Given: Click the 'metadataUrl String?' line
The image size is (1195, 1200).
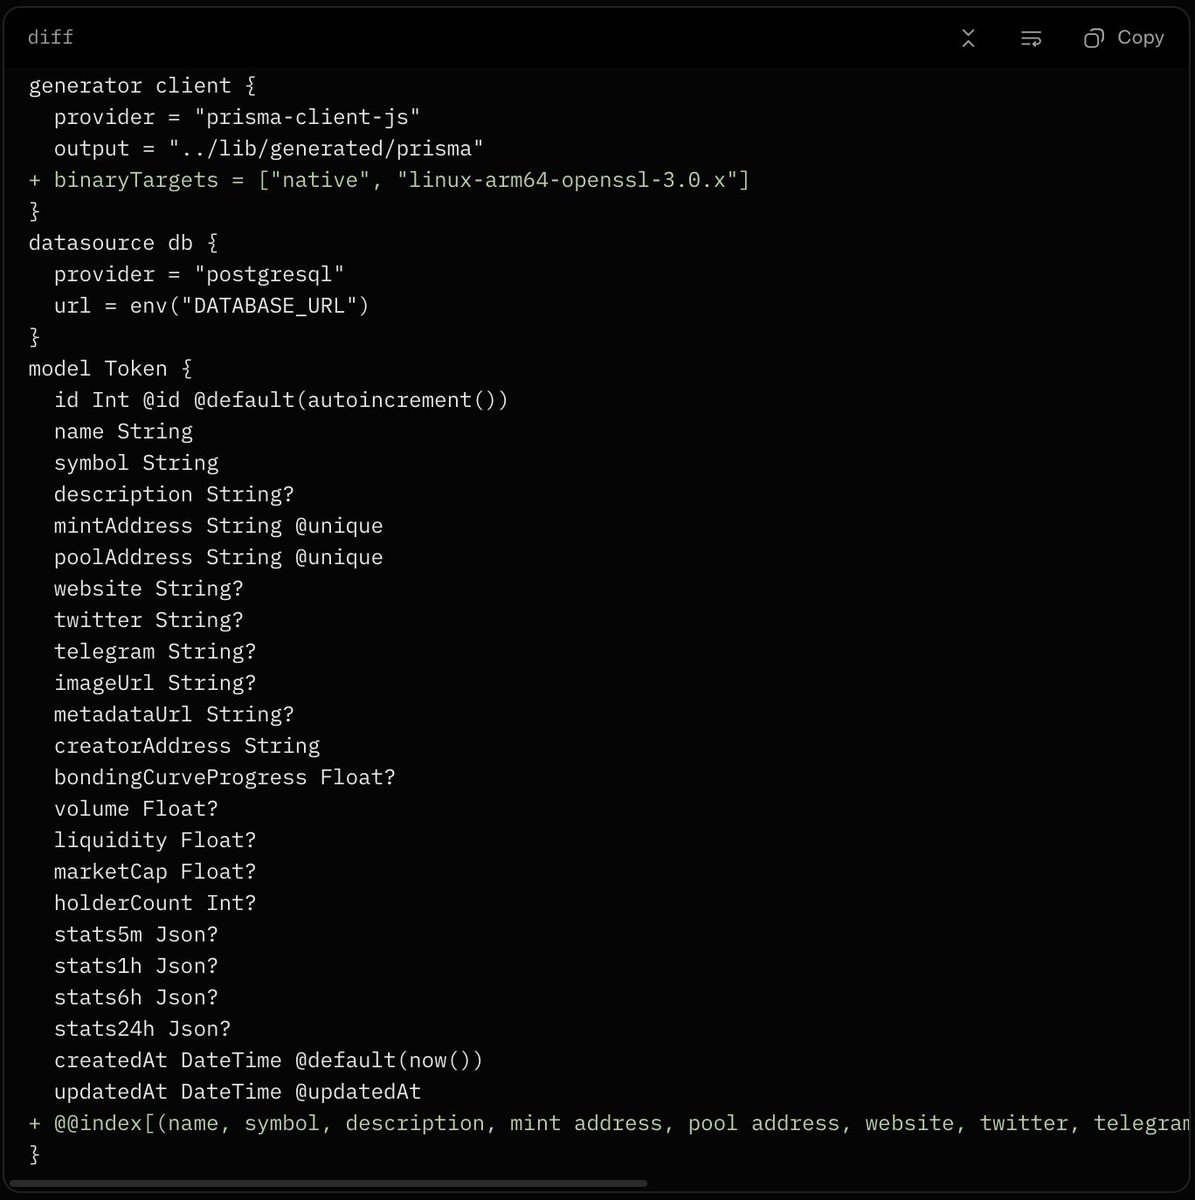Looking at the screenshot, I should (174, 715).
